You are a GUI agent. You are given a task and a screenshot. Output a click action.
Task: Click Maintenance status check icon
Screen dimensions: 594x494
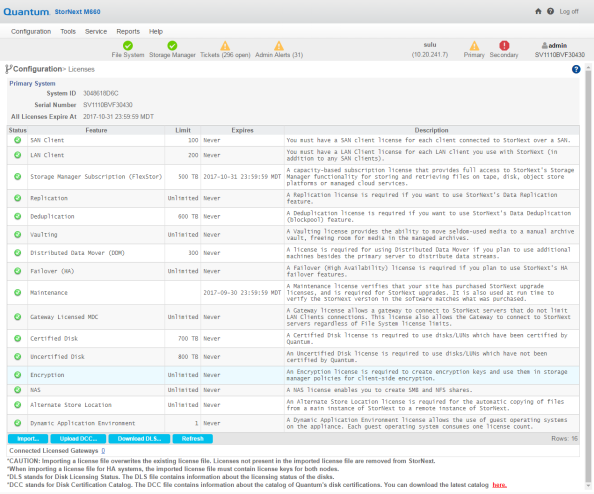click(x=17, y=292)
